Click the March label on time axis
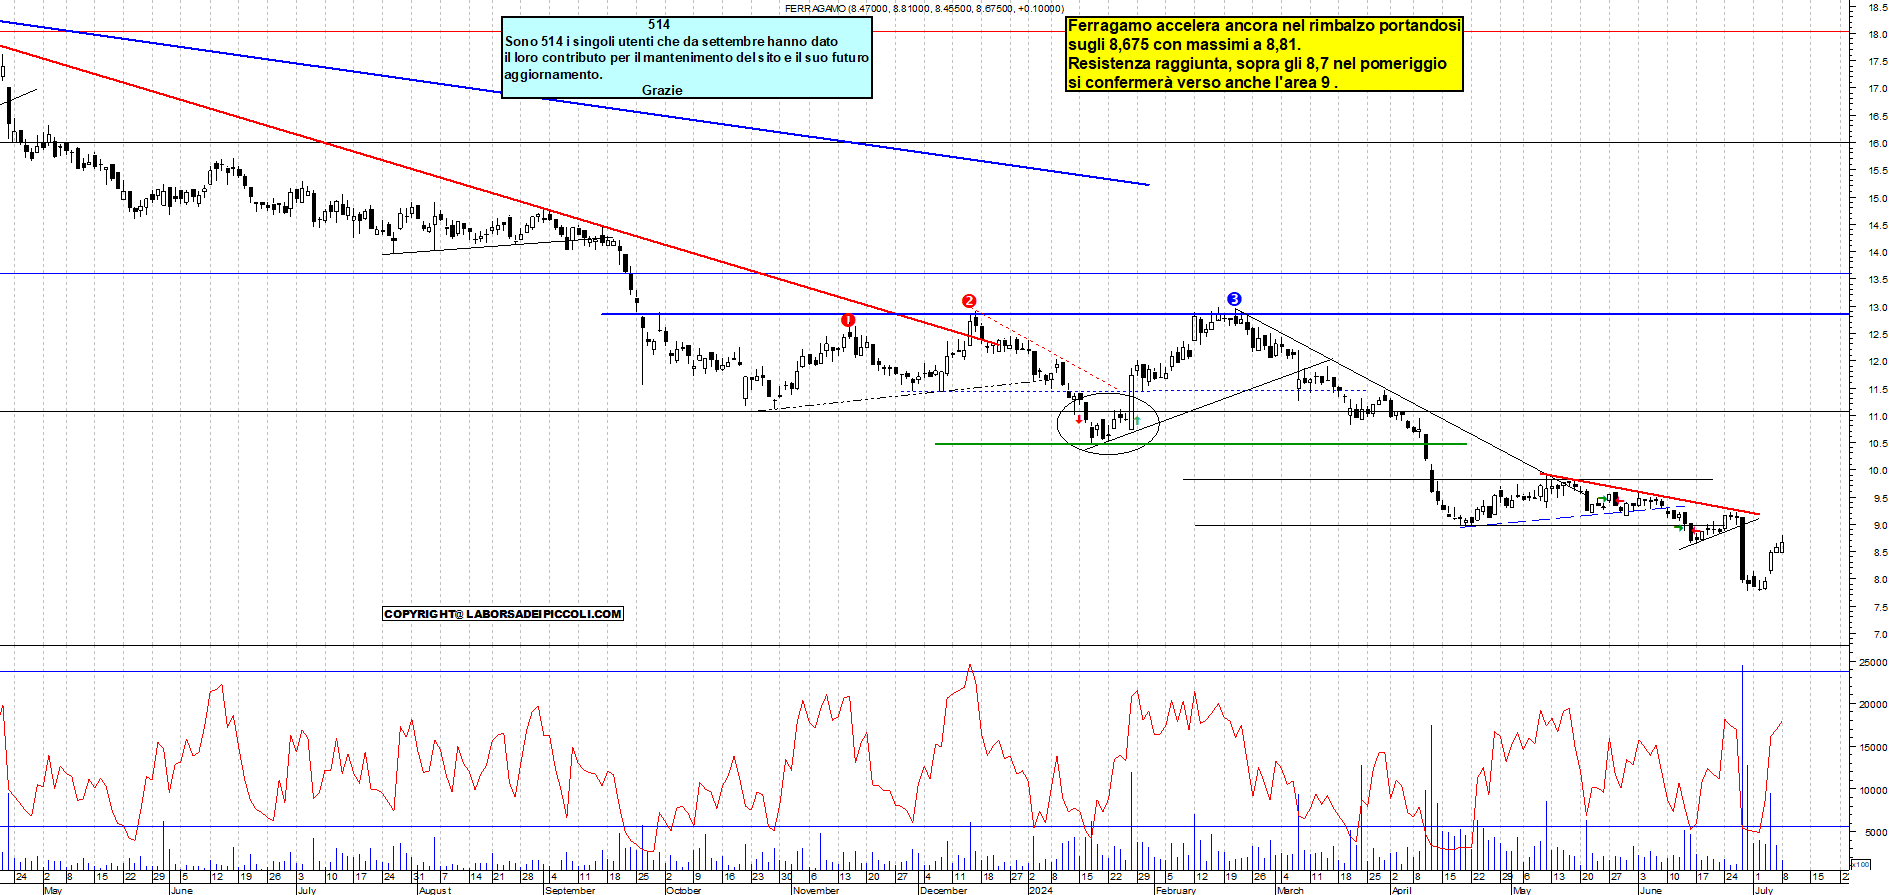 (1290, 890)
